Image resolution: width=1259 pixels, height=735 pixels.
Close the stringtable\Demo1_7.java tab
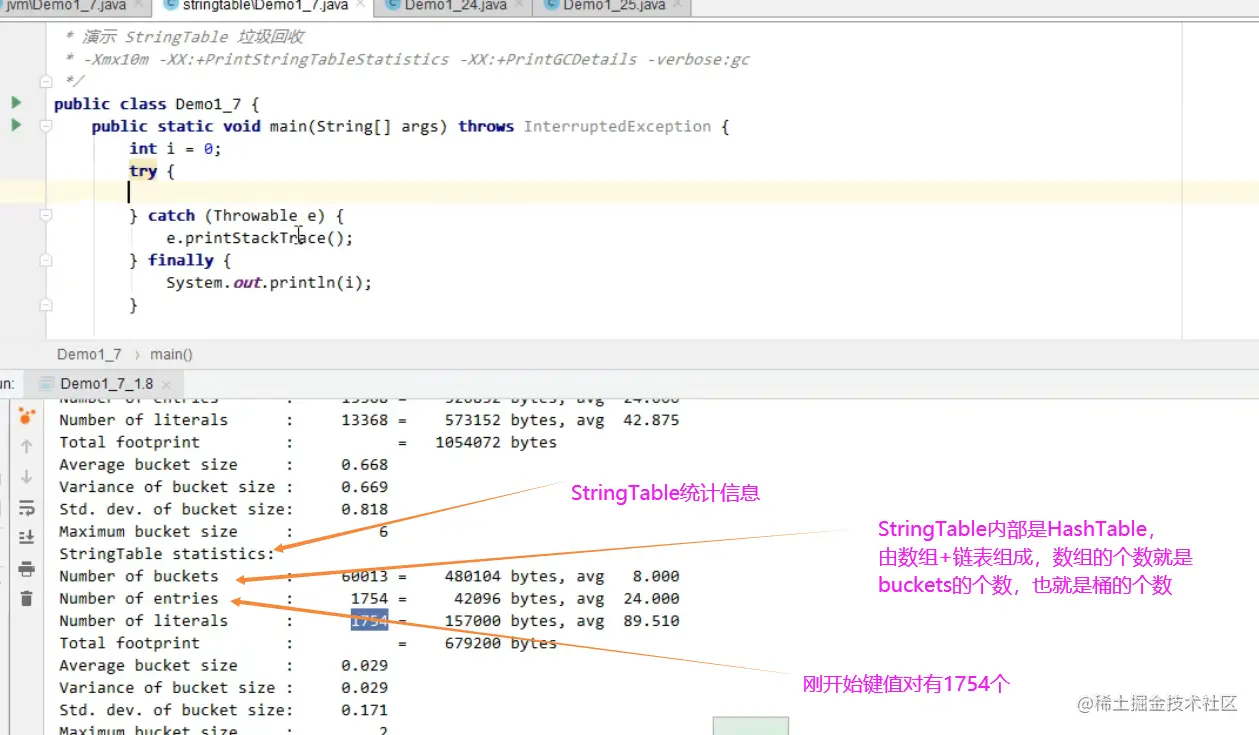tap(361, 5)
